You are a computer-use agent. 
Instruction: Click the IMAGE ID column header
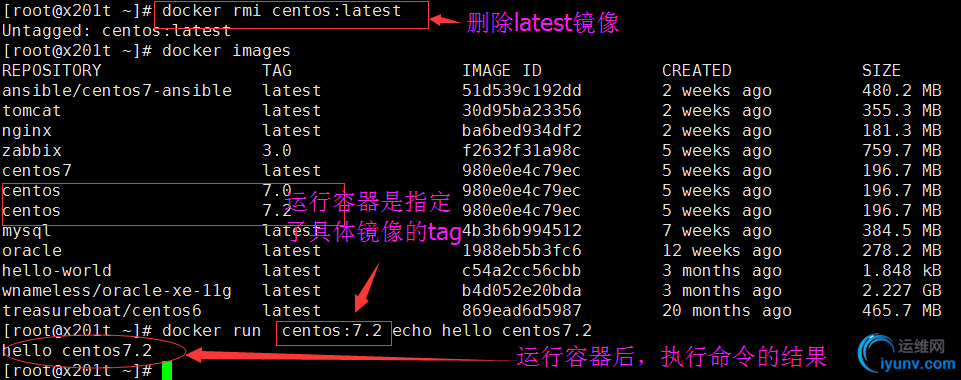[x=502, y=70]
